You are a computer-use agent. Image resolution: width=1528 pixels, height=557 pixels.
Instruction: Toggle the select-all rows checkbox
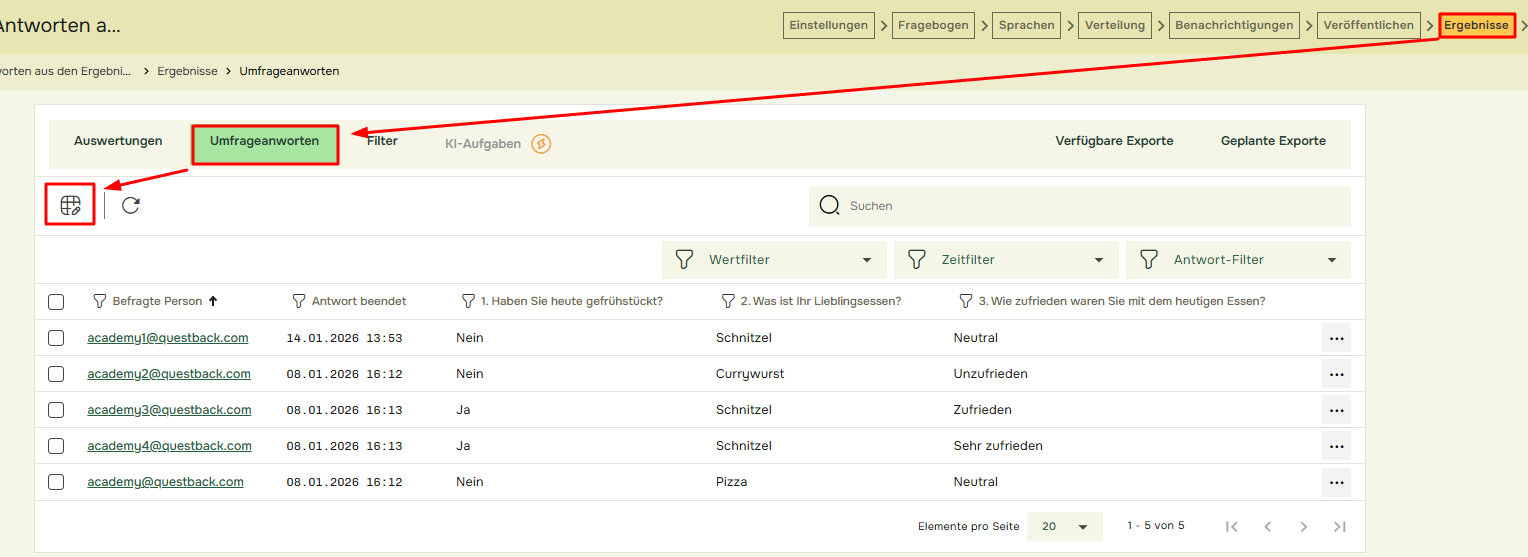tap(56, 302)
